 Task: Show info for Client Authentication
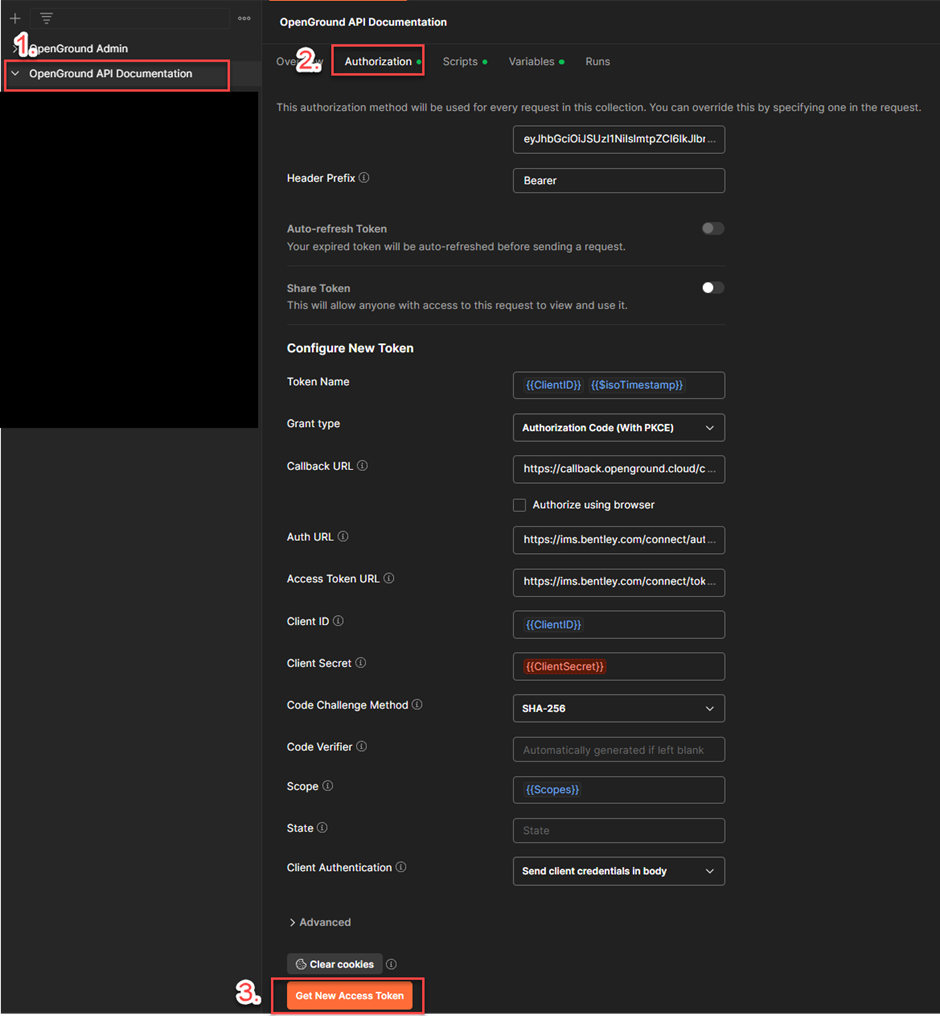(x=401, y=867)
